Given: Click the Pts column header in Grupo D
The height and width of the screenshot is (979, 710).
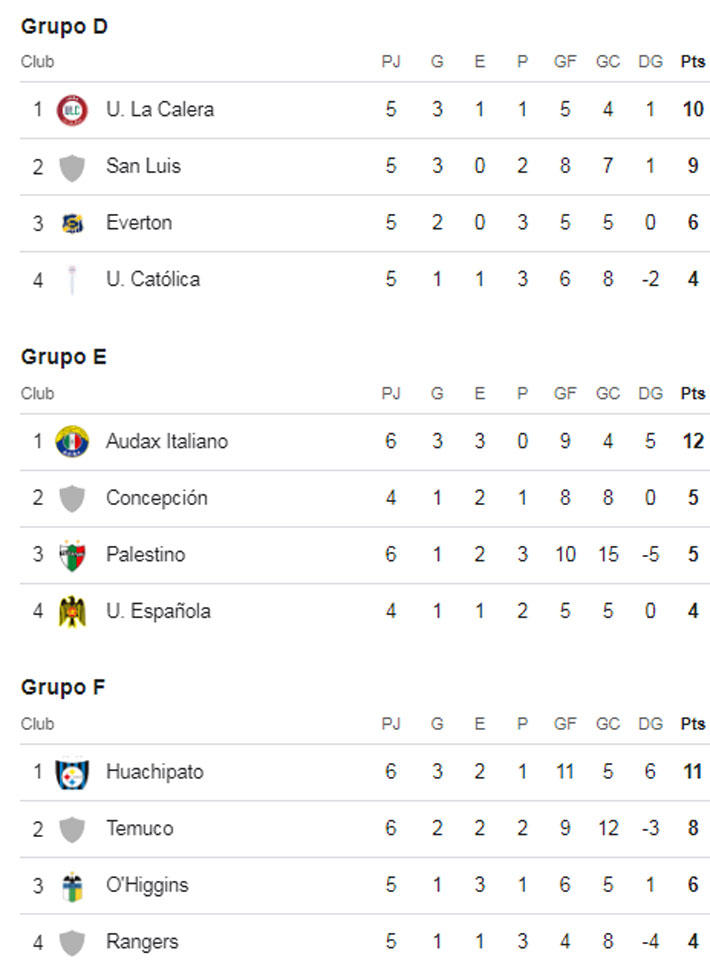Looking at the screenshot, I should [692, 62].
